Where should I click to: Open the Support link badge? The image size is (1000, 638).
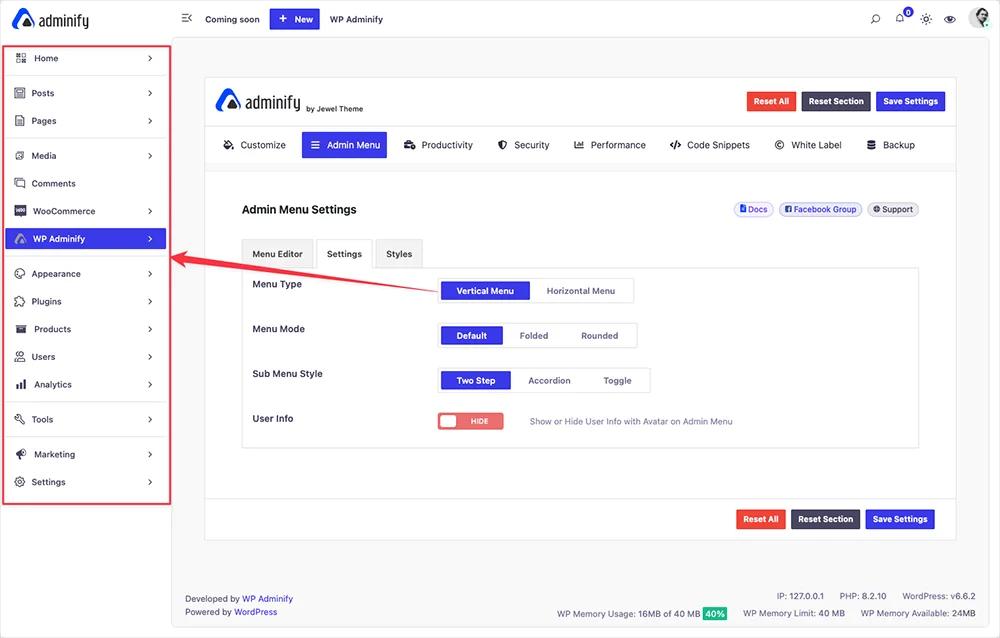[x=893, y=209]
